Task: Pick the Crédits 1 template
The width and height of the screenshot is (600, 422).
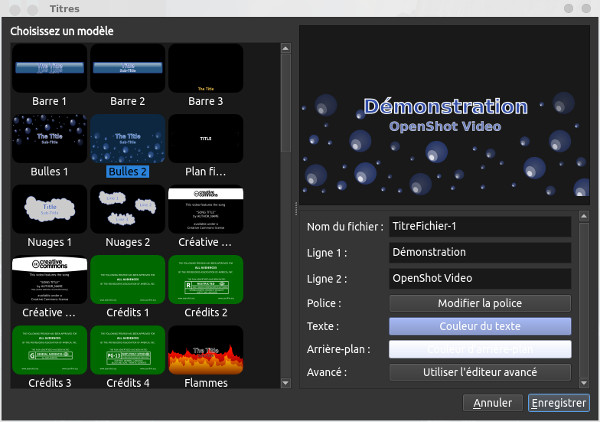Action: [127, 280]
